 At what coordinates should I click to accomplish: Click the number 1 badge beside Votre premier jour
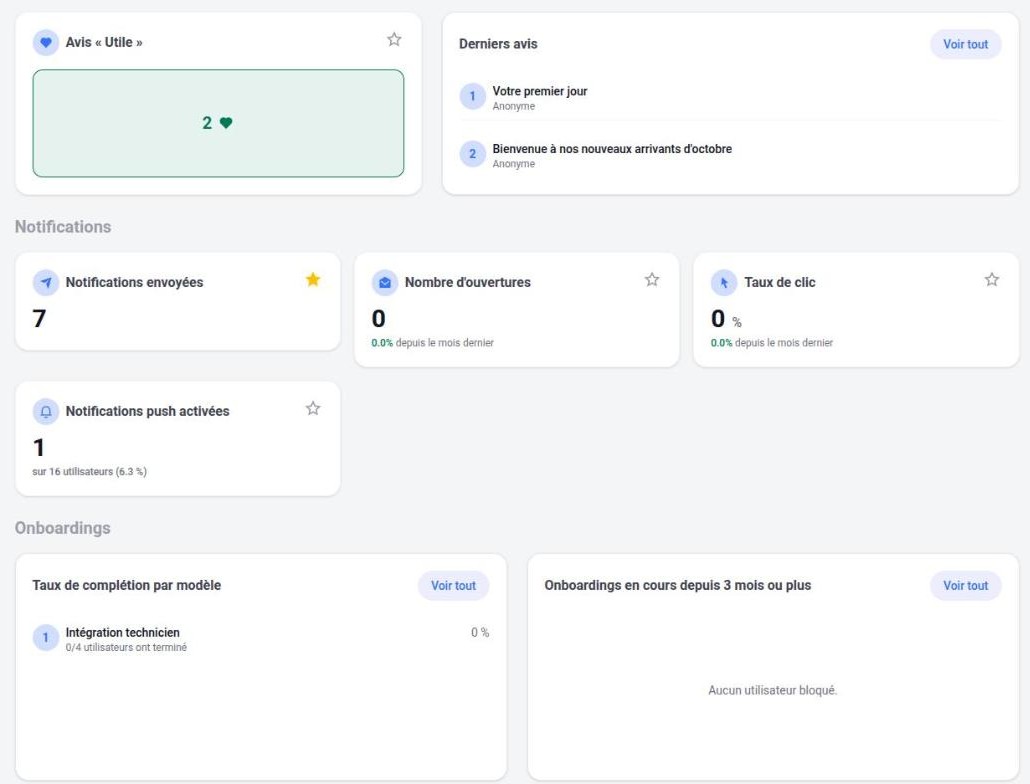(472, 97)
